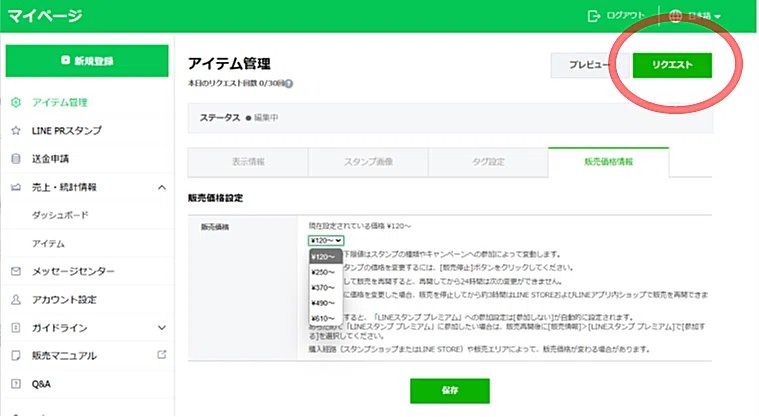
Task: Click the 現在設定されている価格 ¥120~ text
Action: (x=360, y=226)
